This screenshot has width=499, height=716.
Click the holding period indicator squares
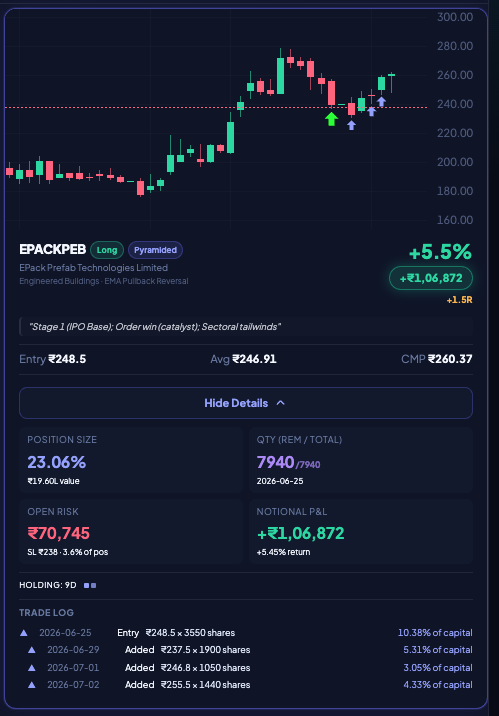point(90,585)
